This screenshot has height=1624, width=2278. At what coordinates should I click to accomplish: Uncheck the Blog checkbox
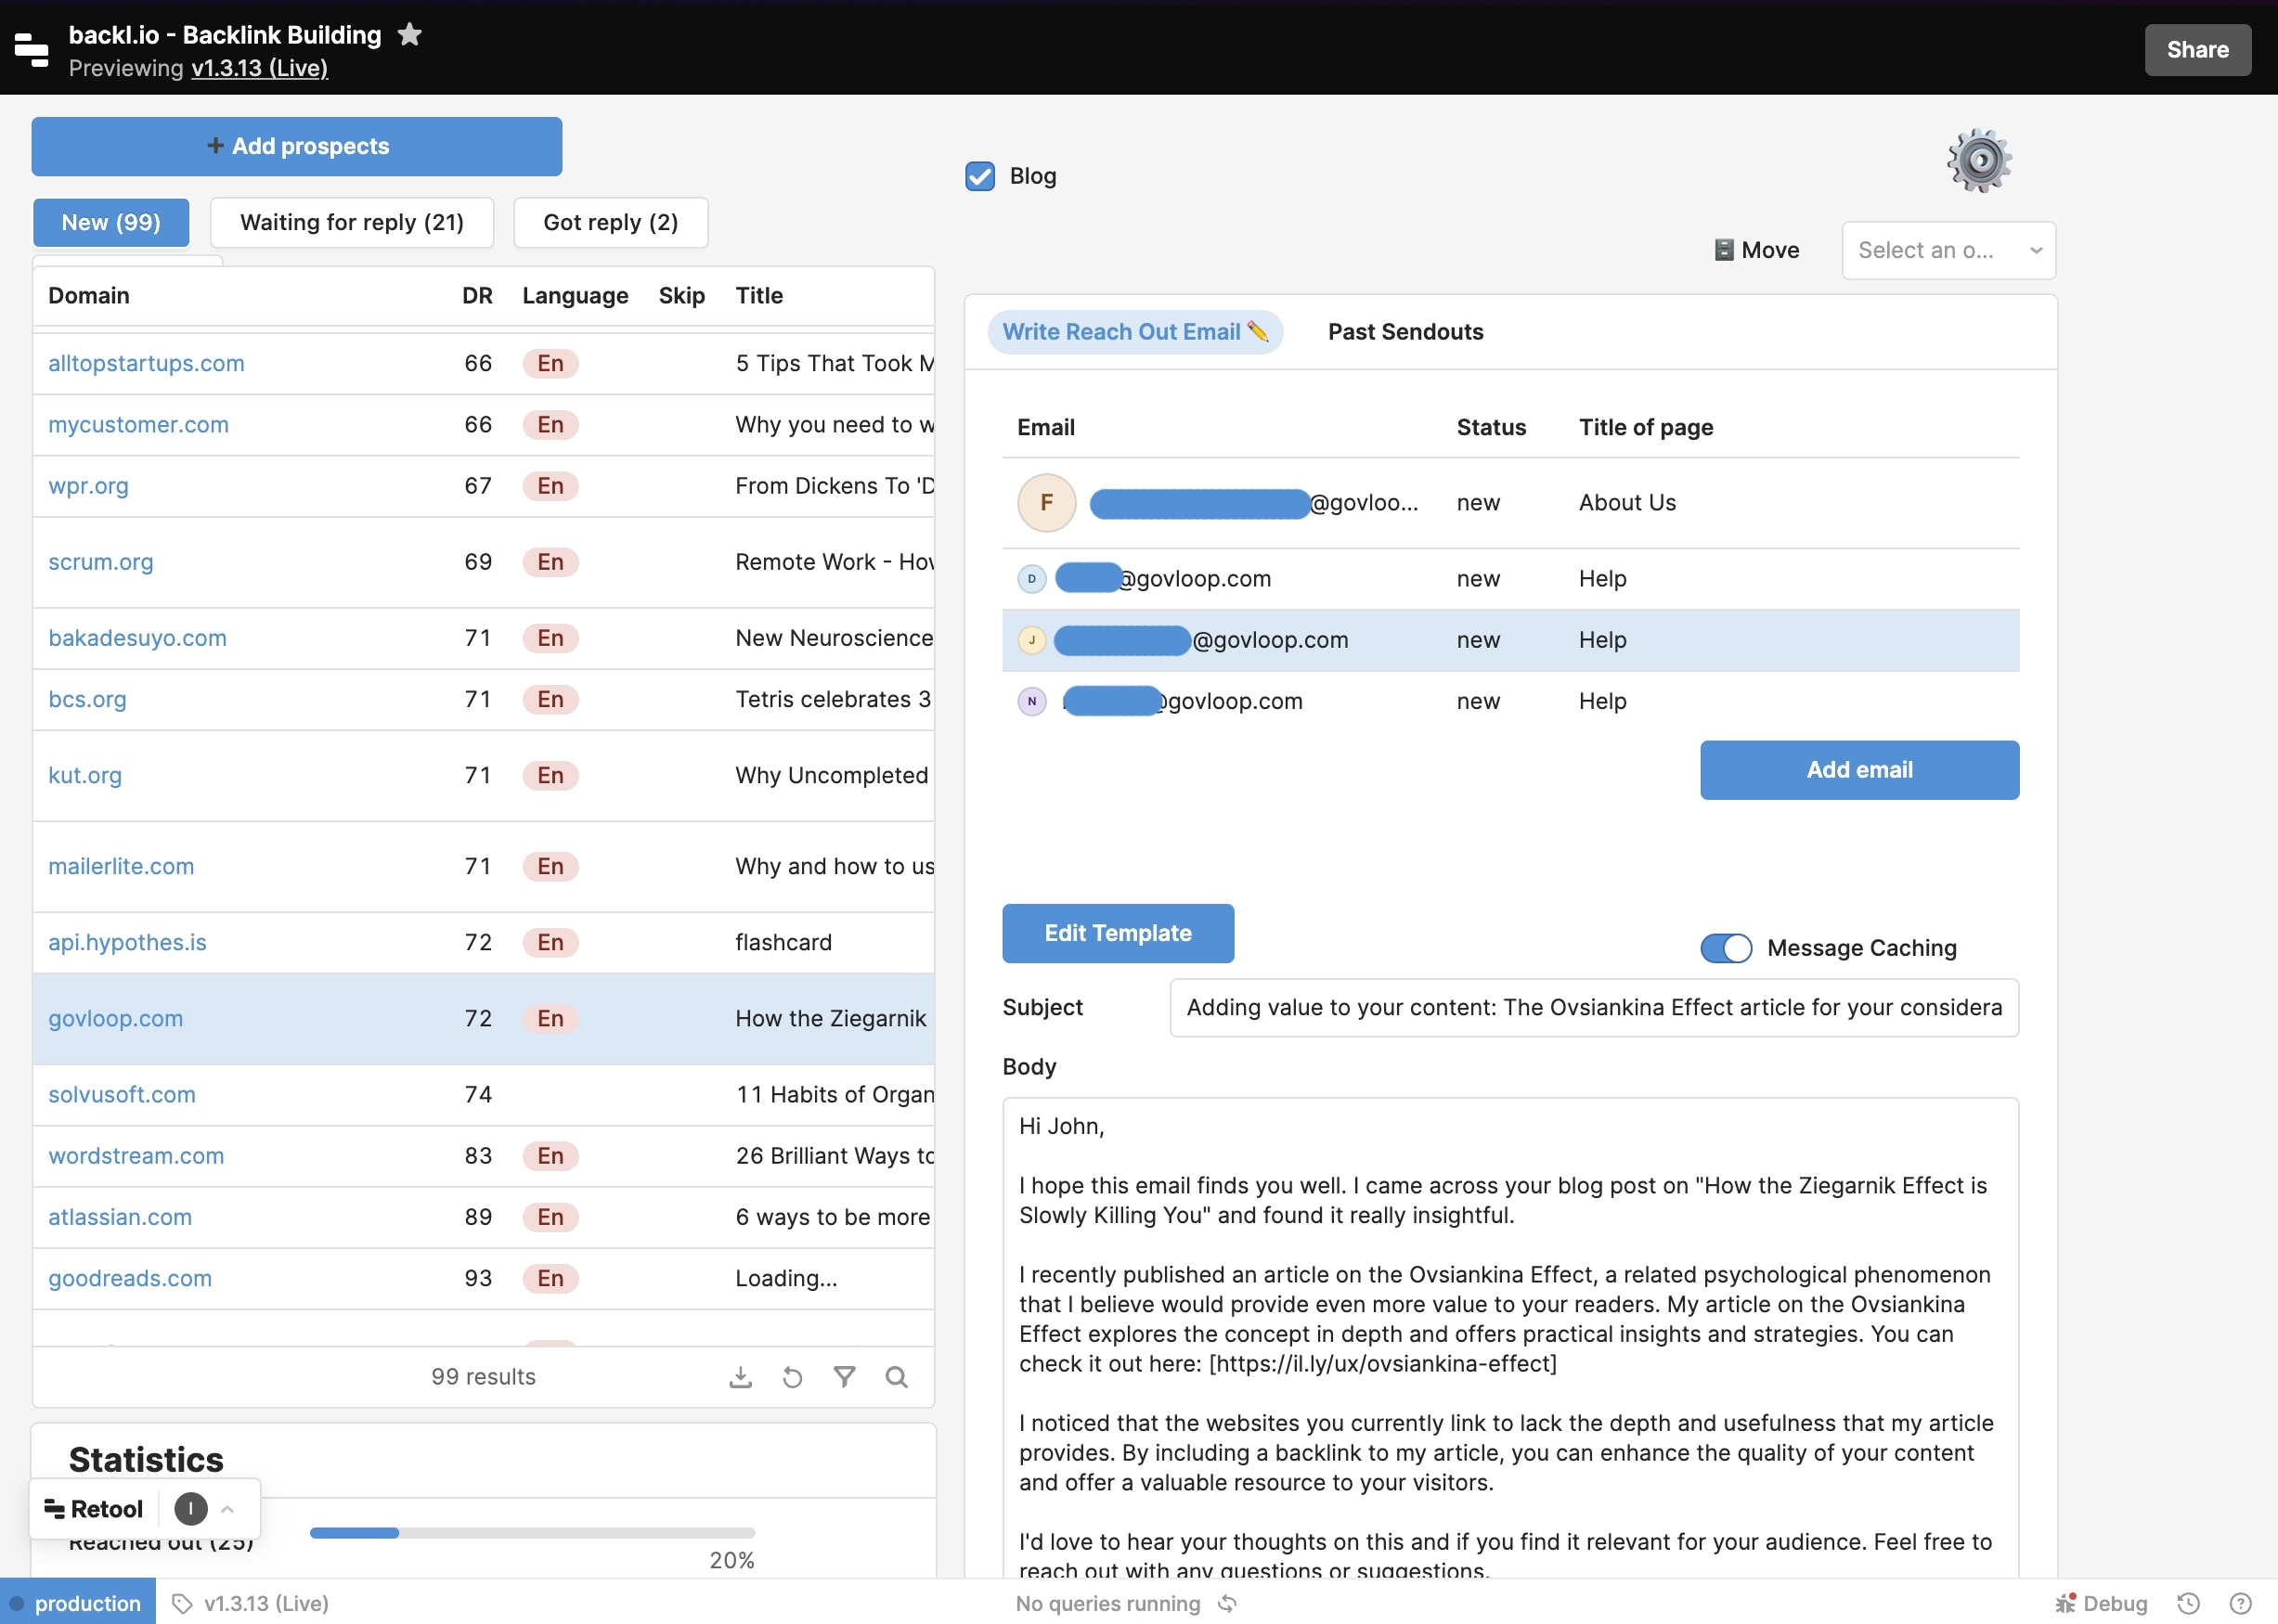(979, 176)
